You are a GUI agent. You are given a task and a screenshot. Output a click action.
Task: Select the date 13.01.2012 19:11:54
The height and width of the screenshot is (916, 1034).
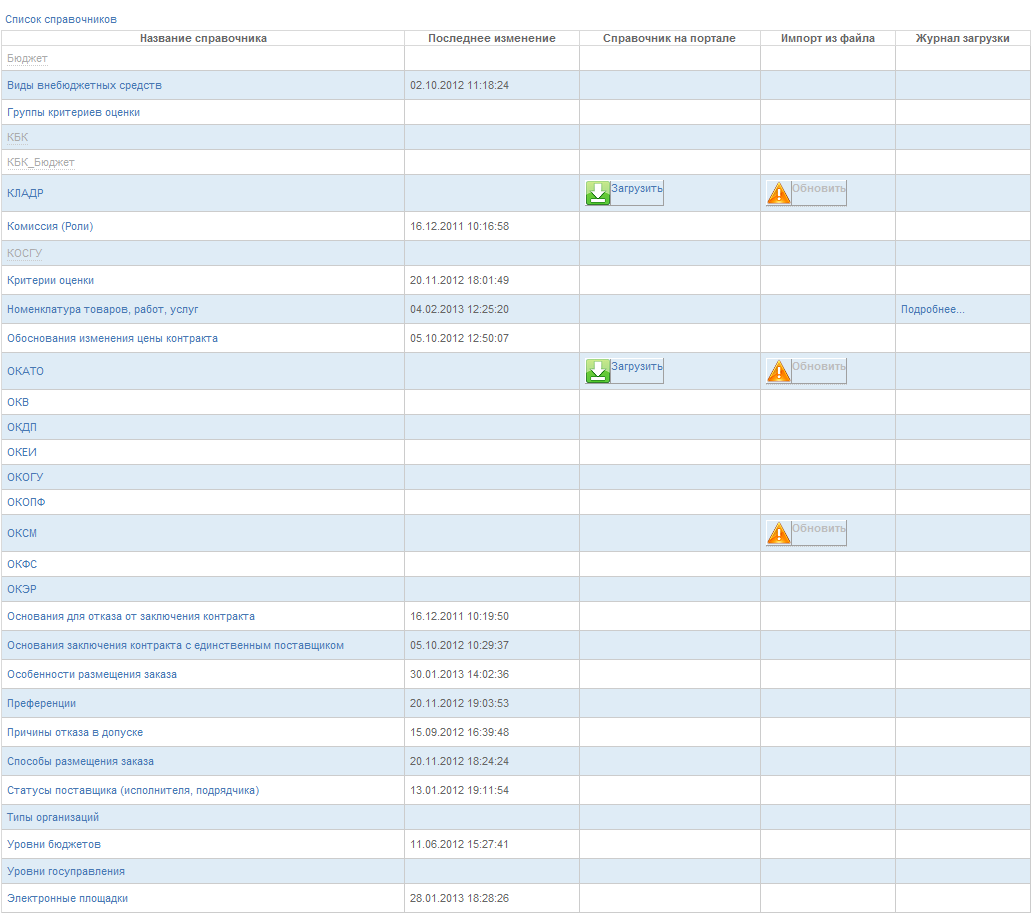pyautogui.click(x=460, y=791)
